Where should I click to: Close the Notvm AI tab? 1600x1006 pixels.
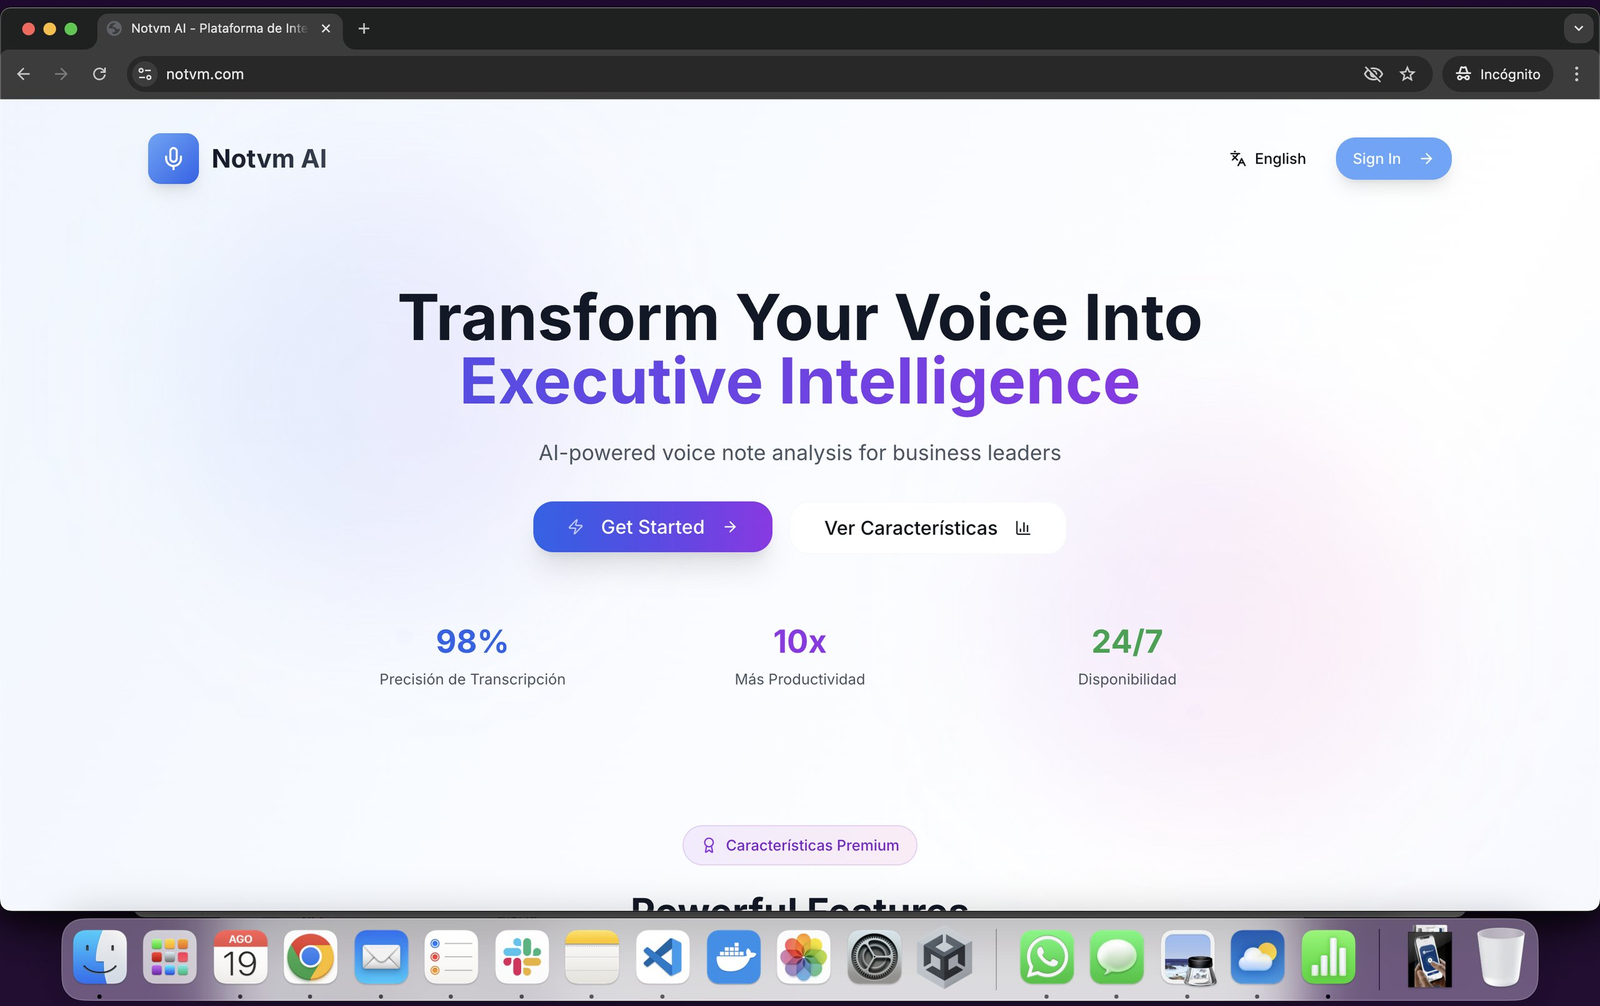click(326, 28)
